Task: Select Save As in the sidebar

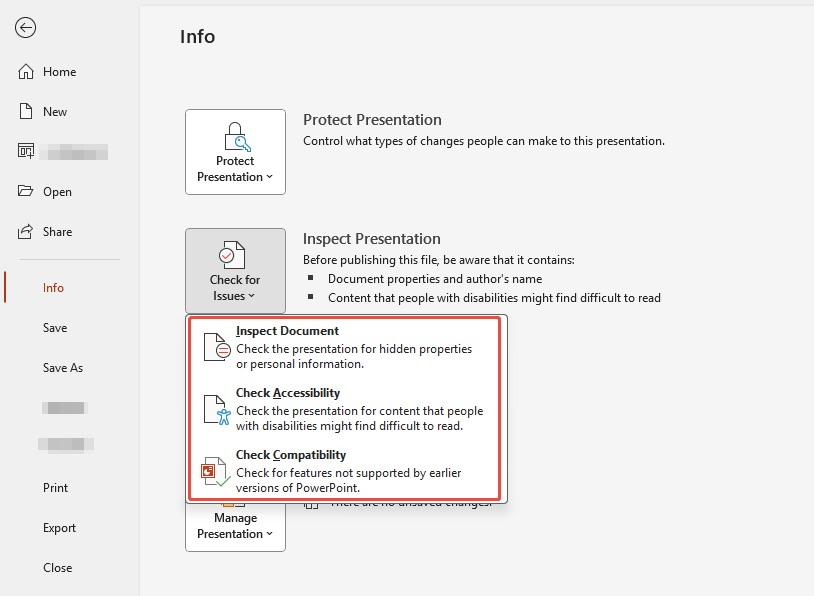Action: 62,367
